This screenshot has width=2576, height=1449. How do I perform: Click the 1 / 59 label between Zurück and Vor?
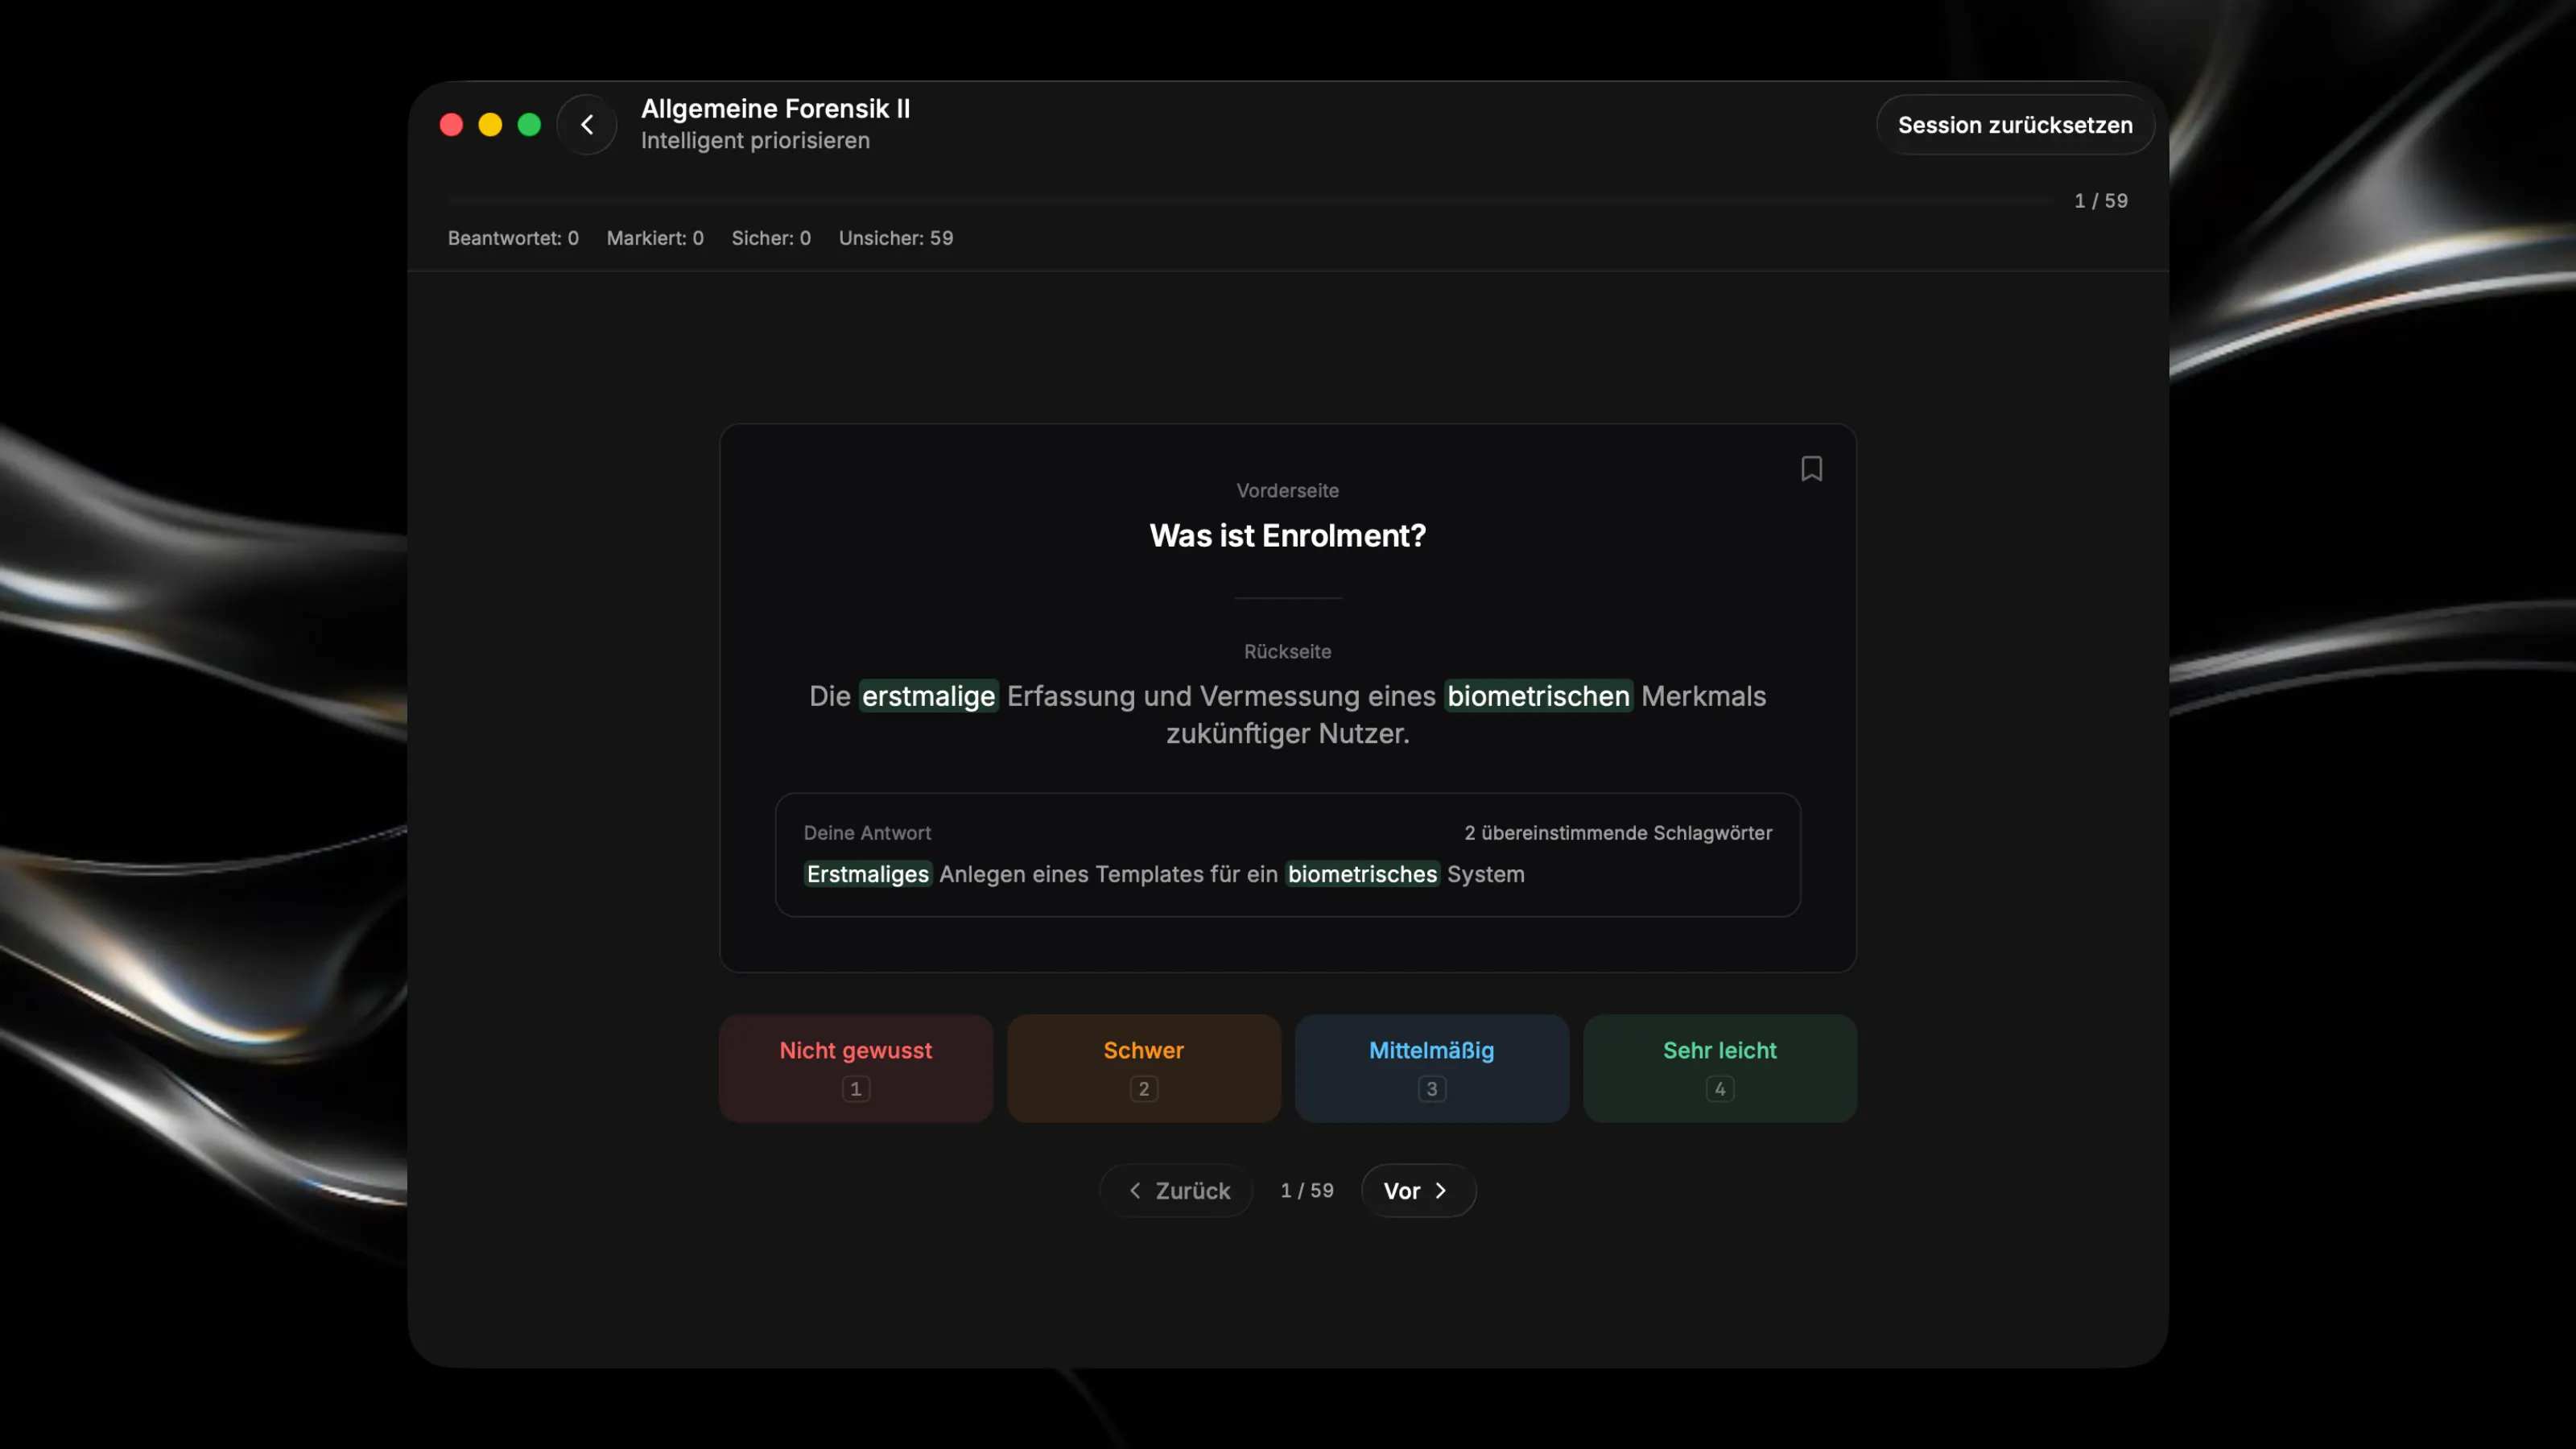tap(1307, 1190)
